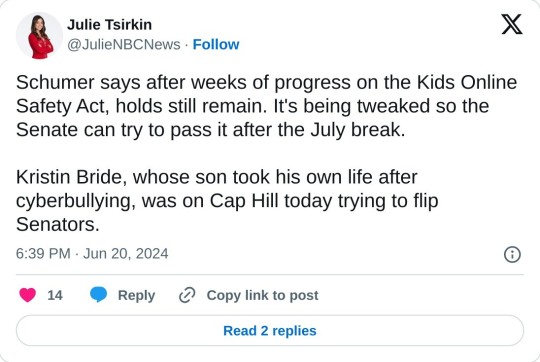Follow Julie Tsirkin
Screen dimensions: 540x362
point(216,44)
